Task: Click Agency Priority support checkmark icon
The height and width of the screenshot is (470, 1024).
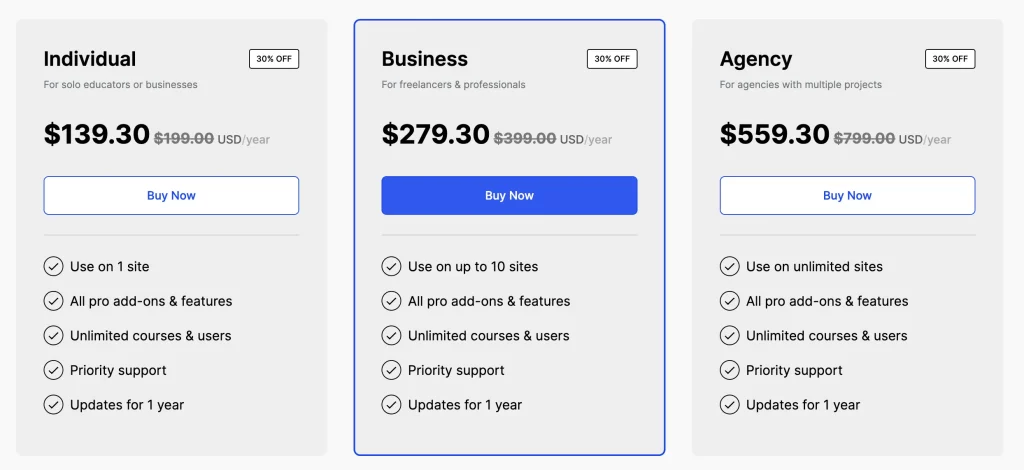Action: pyautogui.click(x=729, y=370)
